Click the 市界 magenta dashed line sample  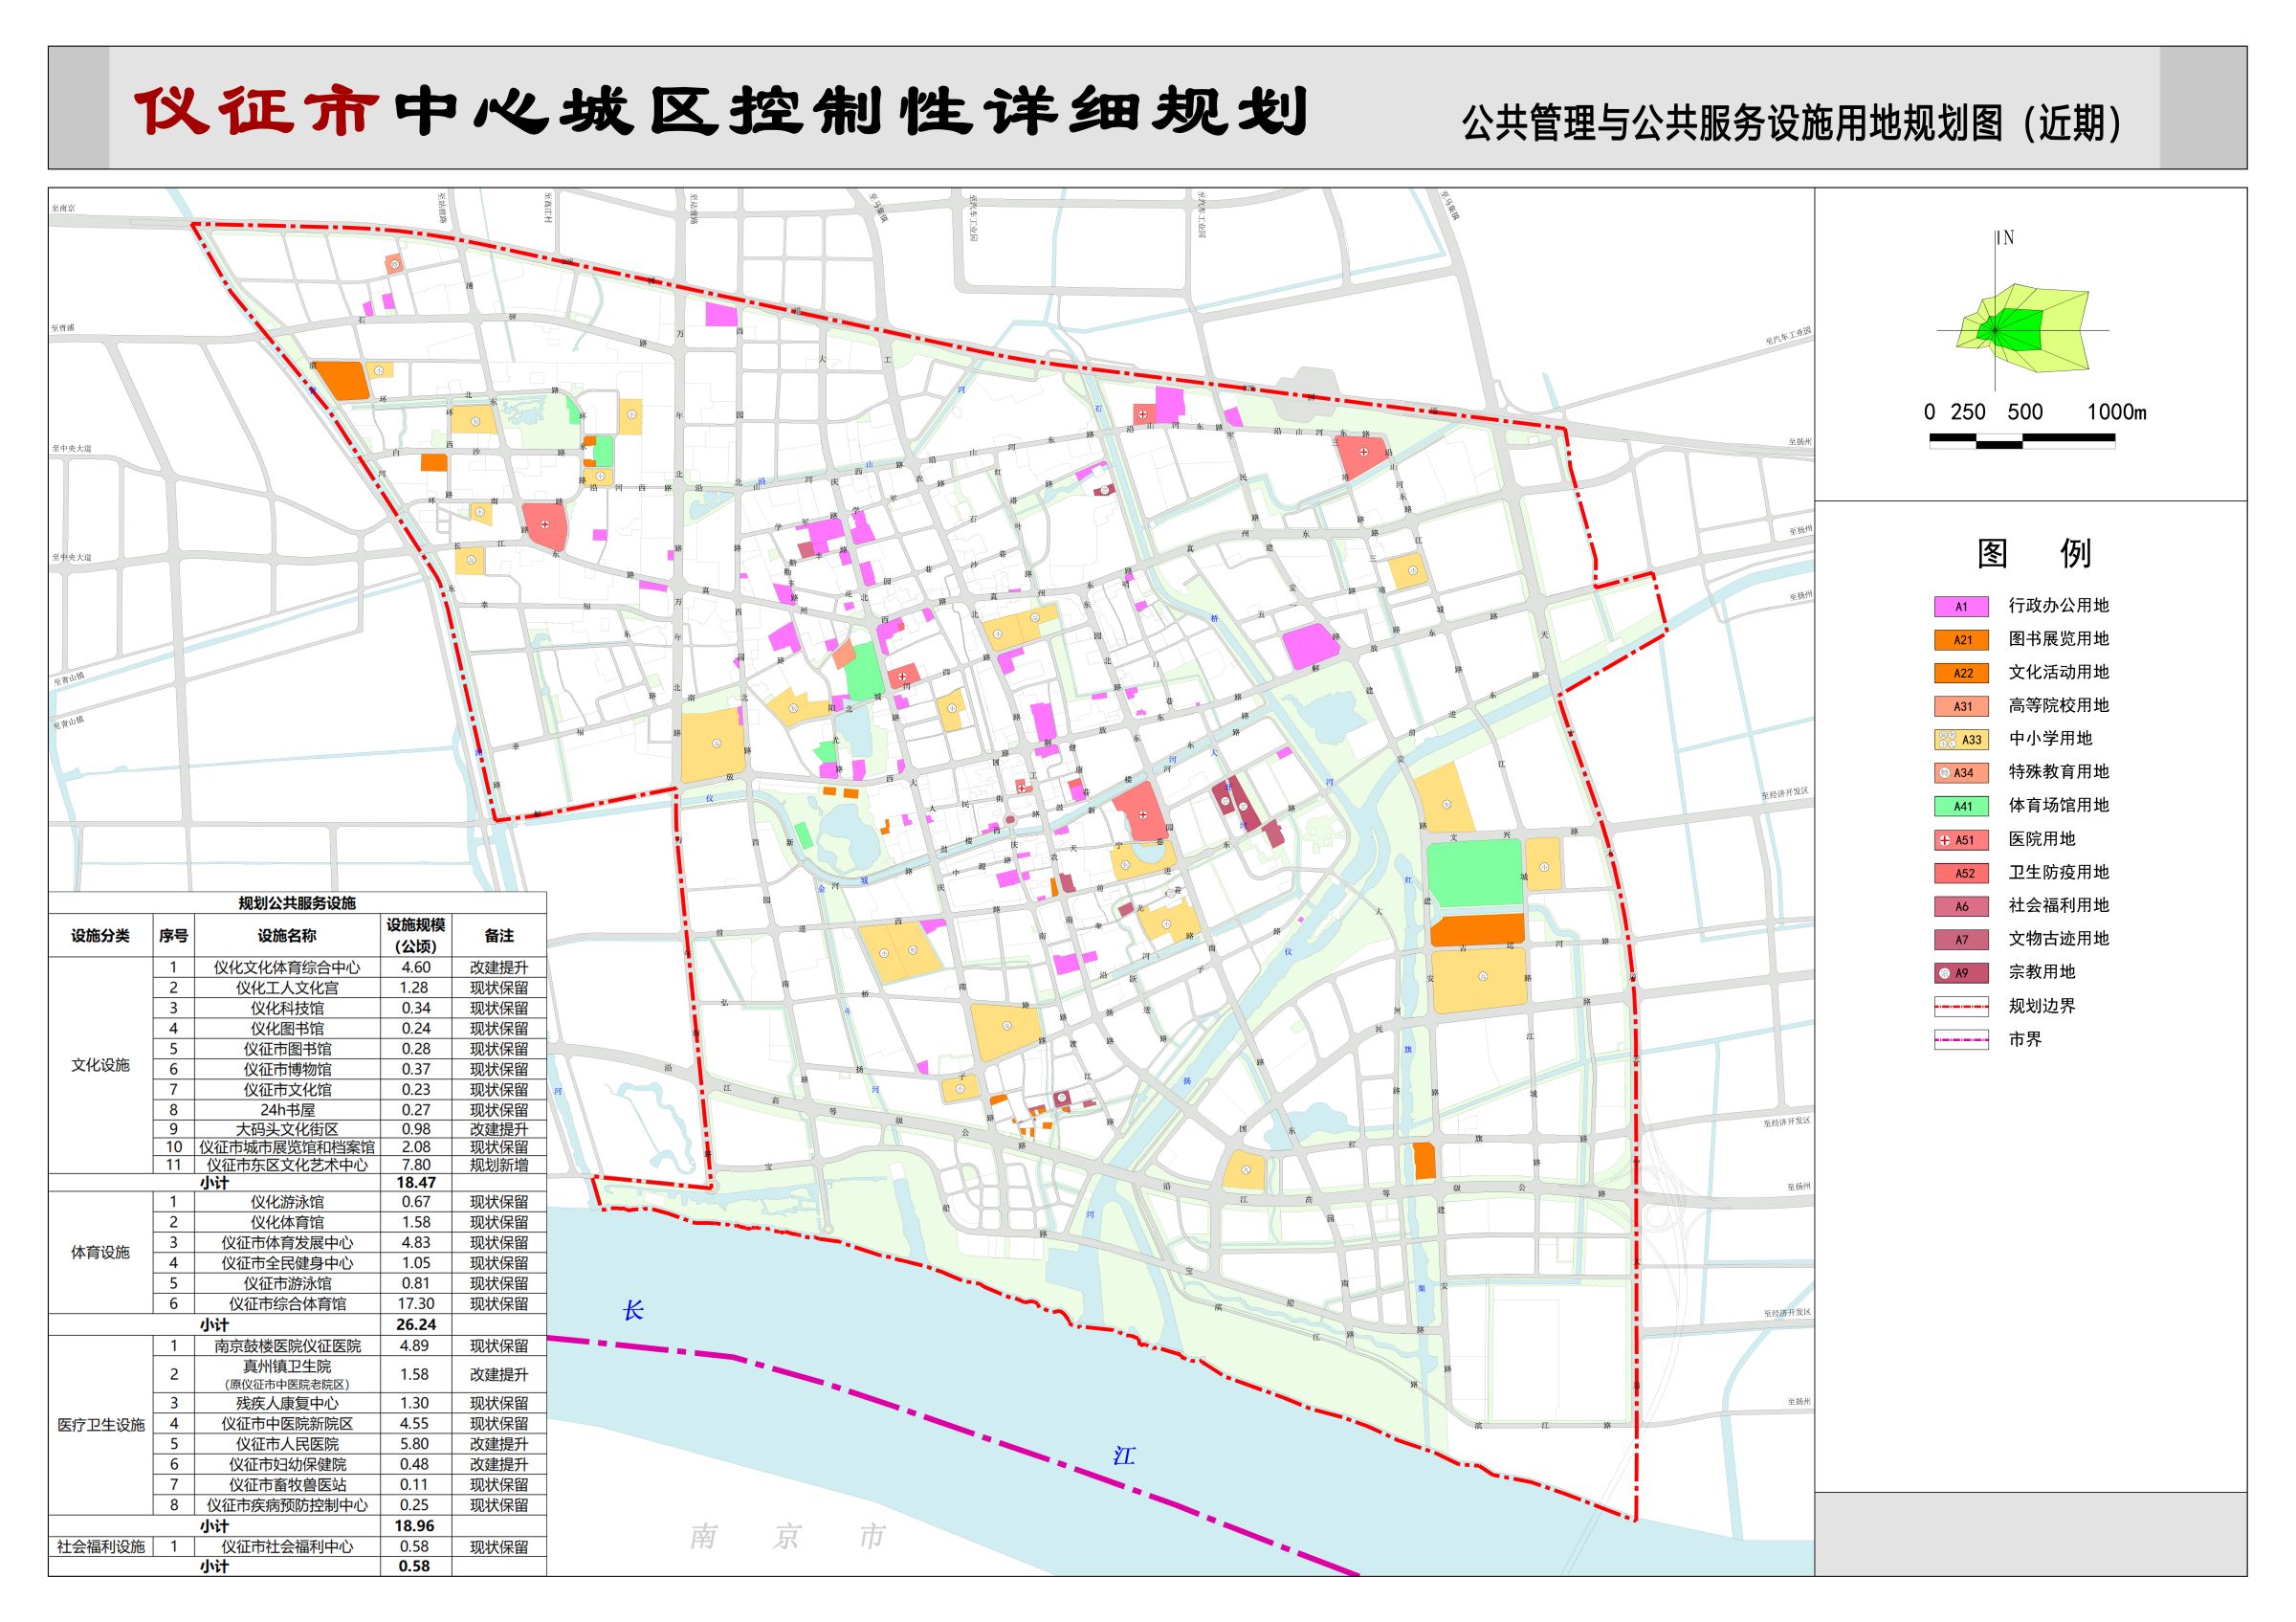(x=1960, y=1040)
